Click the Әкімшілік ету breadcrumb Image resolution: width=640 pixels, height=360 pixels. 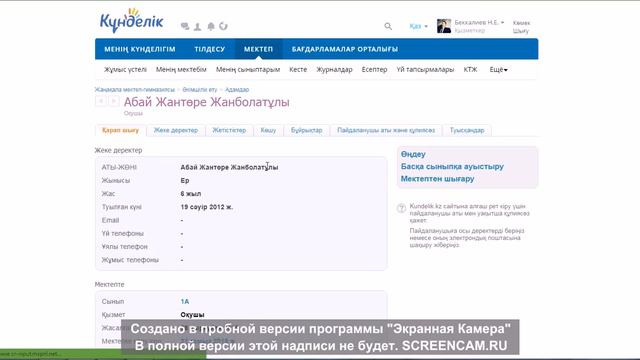pyautogui.click(x=200, y=89)
